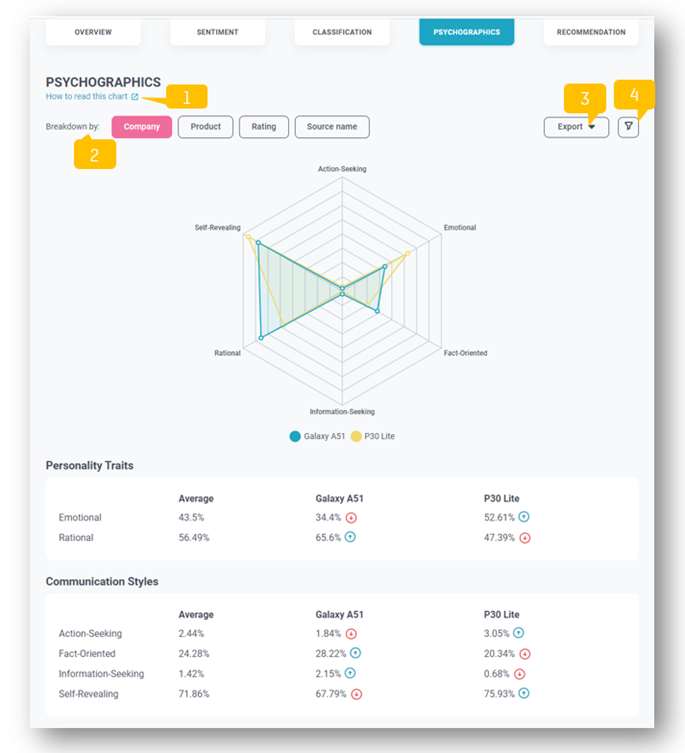
Task: Click up arrow next to Galaxy A51 Rational 65.6%
Action: pyautogui.click(x=350, y=537)
